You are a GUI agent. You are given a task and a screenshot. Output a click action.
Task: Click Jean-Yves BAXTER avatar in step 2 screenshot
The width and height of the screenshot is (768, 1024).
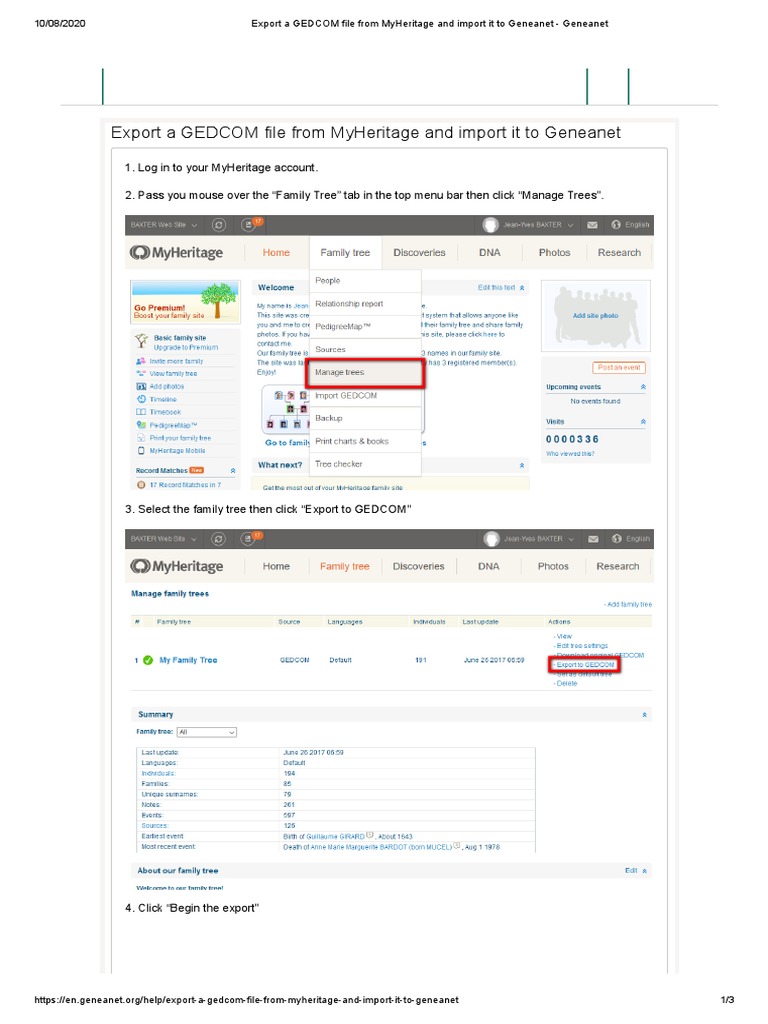[x=490, y=225]
